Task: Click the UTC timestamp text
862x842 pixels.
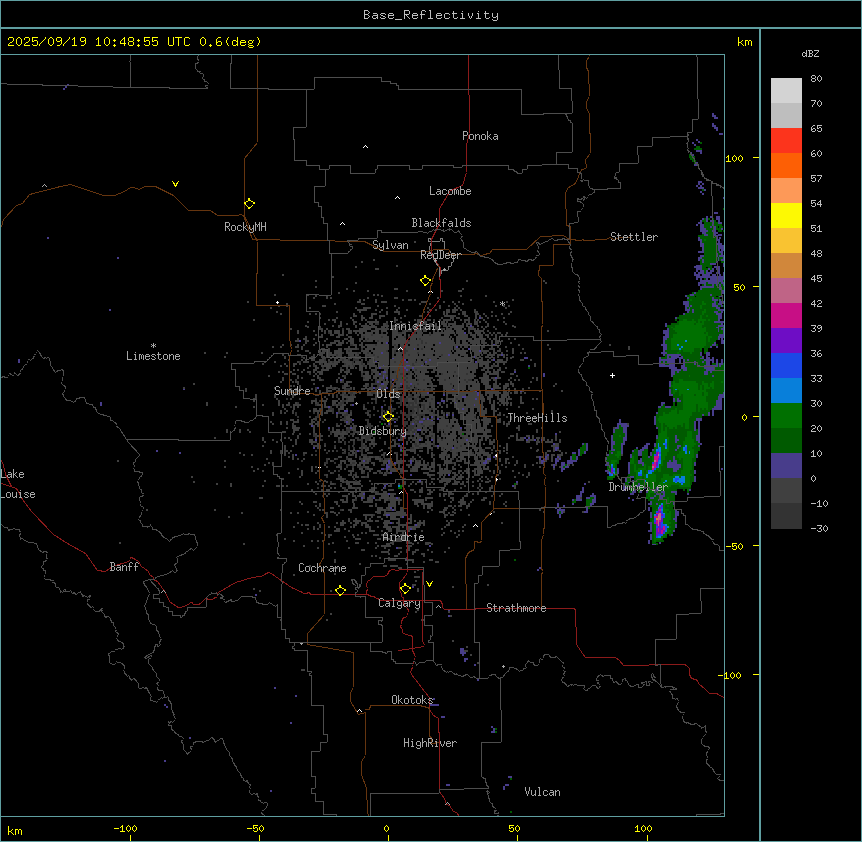Action: pos(134,42)
